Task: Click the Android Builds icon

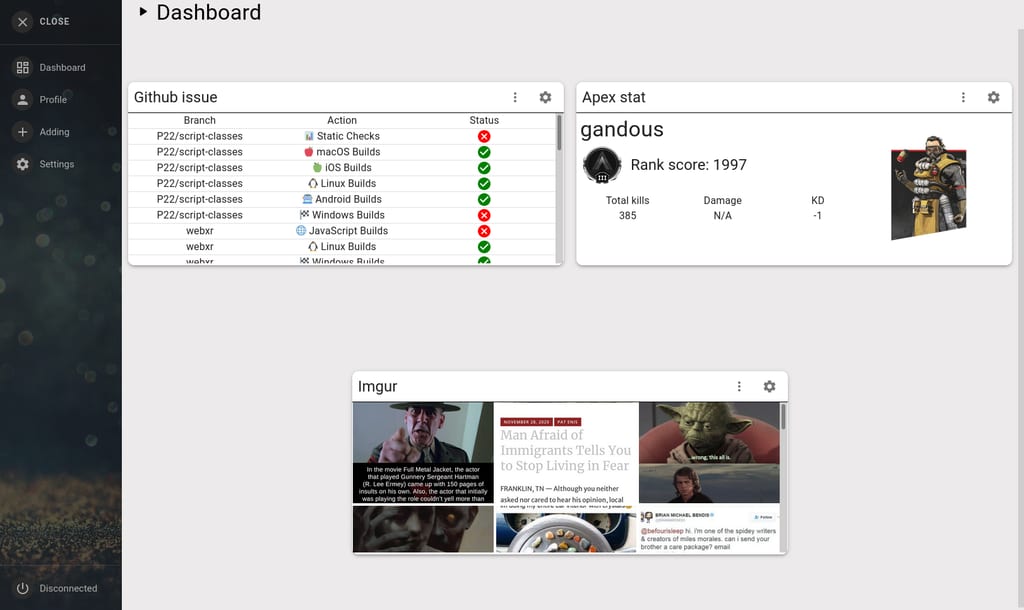Action: pyautogui.click(x=308, y=199)
